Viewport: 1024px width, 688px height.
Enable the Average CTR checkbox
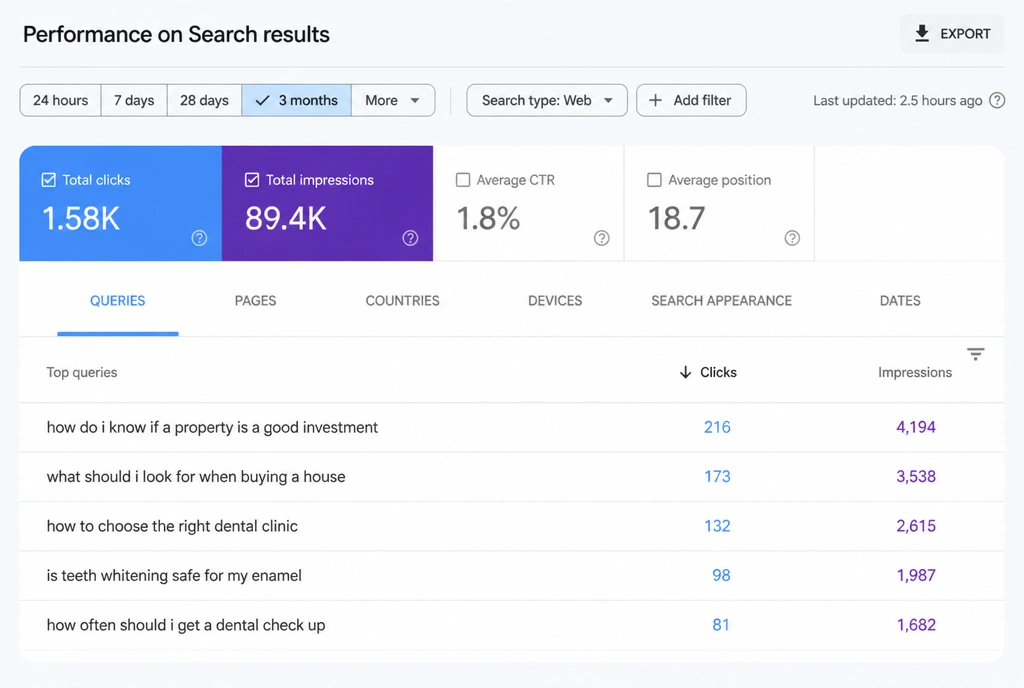pyautogui.click(x=462, y=180)
